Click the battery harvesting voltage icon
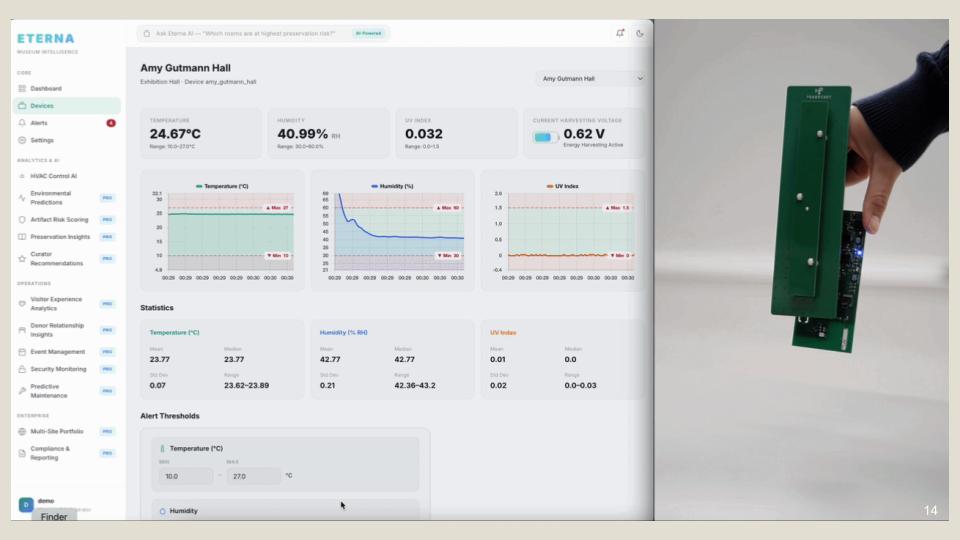The image size is (960, 540). pyautogui.click(x=544, y=137)
